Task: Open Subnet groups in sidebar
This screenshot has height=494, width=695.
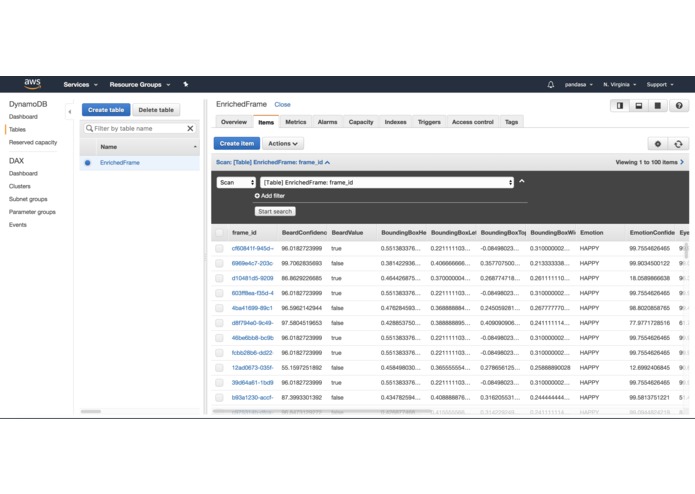Action: pos(28,199)
